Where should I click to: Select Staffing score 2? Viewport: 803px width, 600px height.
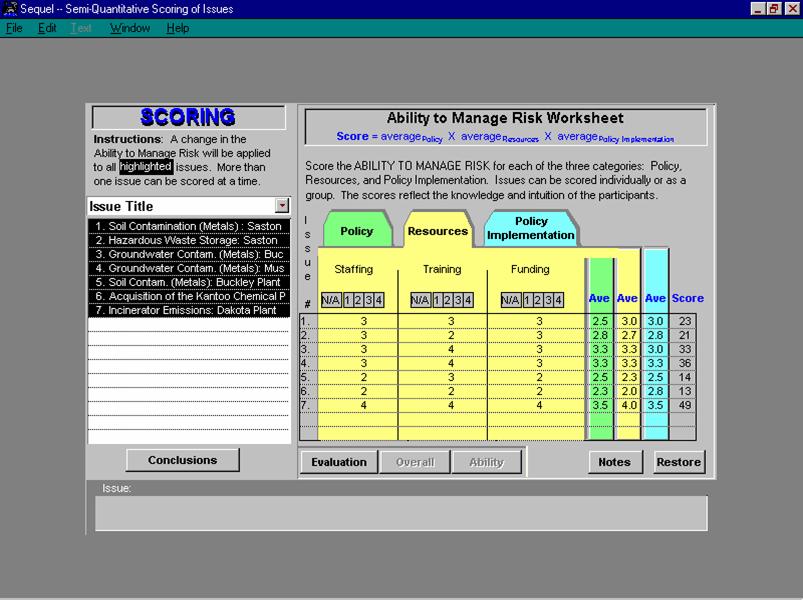pos(358,300)
